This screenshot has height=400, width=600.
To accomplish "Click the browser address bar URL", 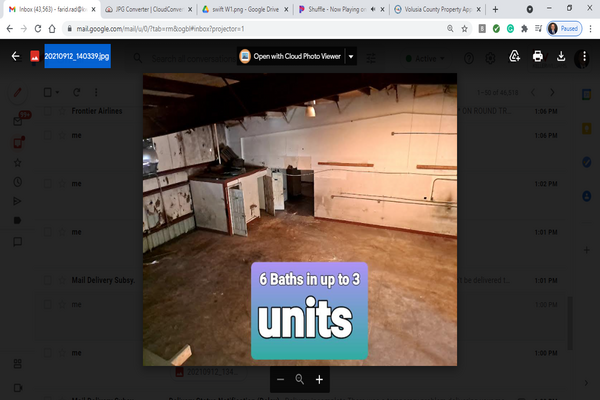I will 200,29.
